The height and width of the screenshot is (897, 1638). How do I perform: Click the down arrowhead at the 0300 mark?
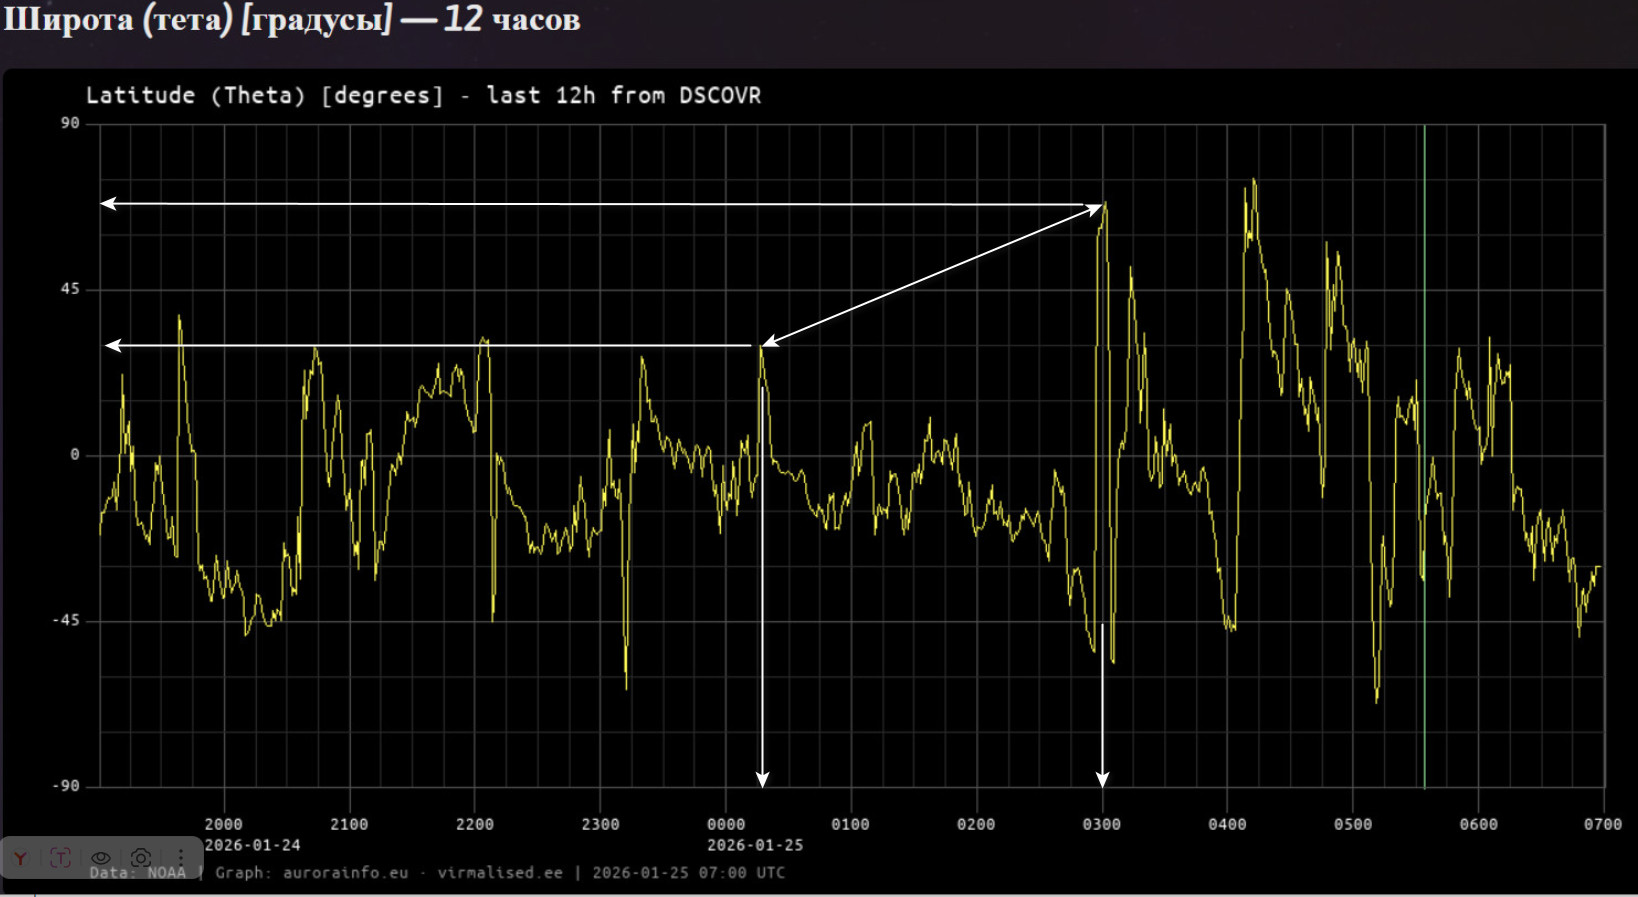[x=1102, y=780]
